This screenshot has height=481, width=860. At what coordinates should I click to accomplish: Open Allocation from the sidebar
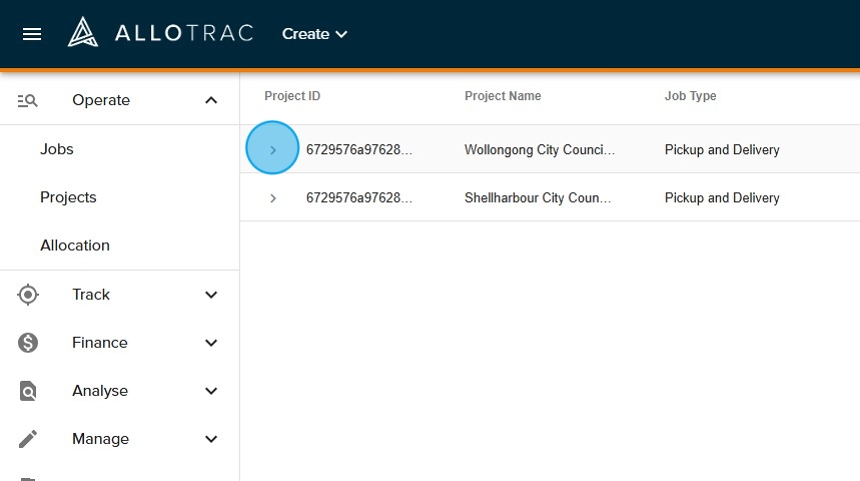click(x=75, y=245)
